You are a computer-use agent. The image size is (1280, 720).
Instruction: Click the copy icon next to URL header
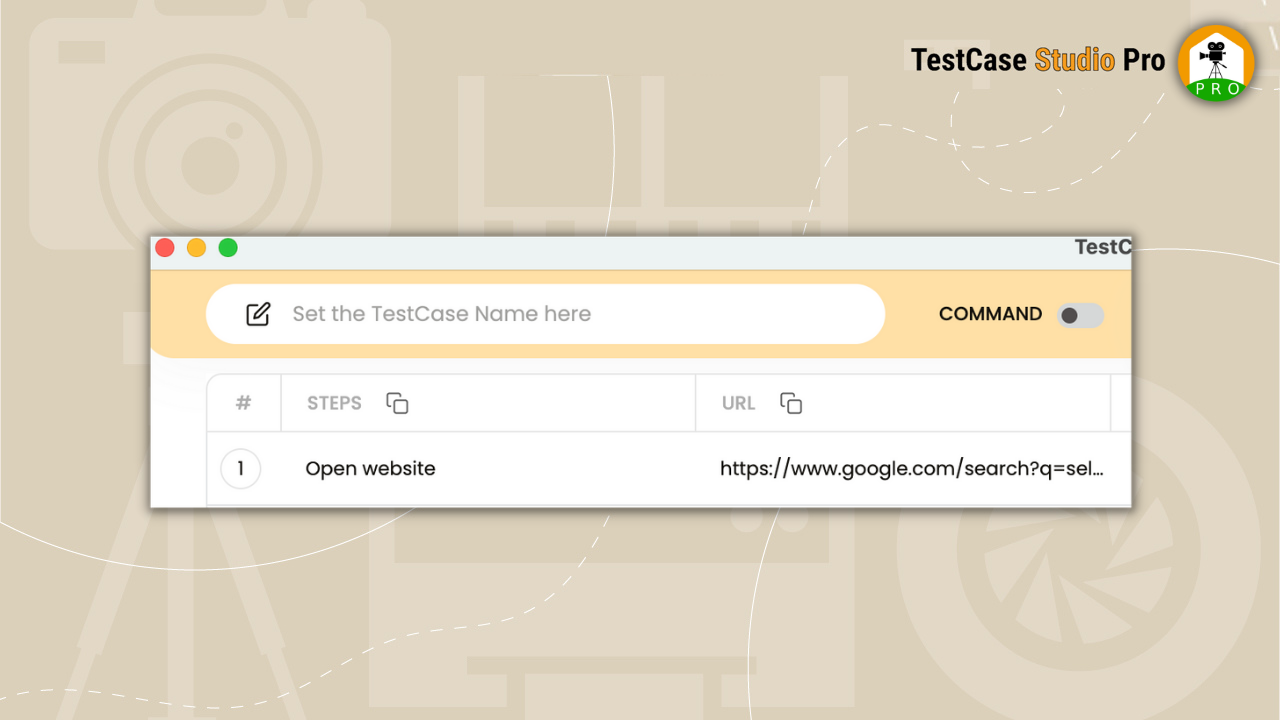[790, 403]
